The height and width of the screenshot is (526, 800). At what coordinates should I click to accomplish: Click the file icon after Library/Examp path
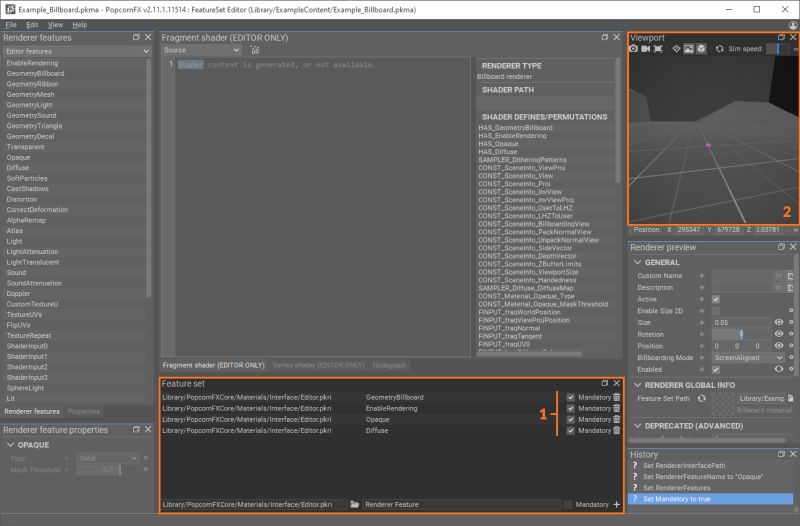(x=790, y=398)
